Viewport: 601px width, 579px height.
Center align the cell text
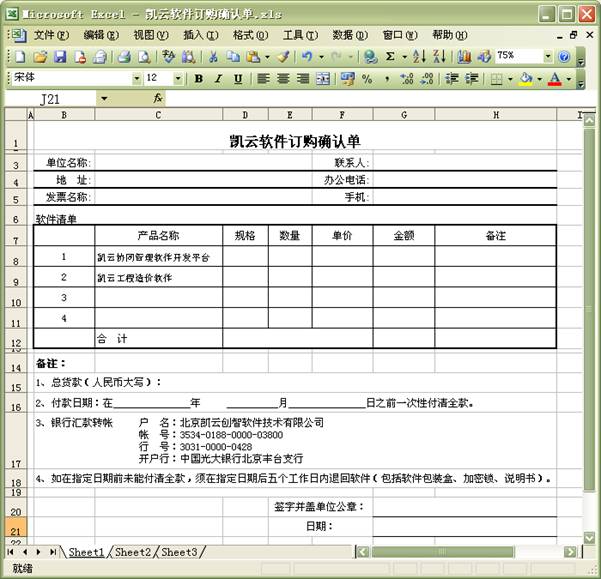[283, 79]
